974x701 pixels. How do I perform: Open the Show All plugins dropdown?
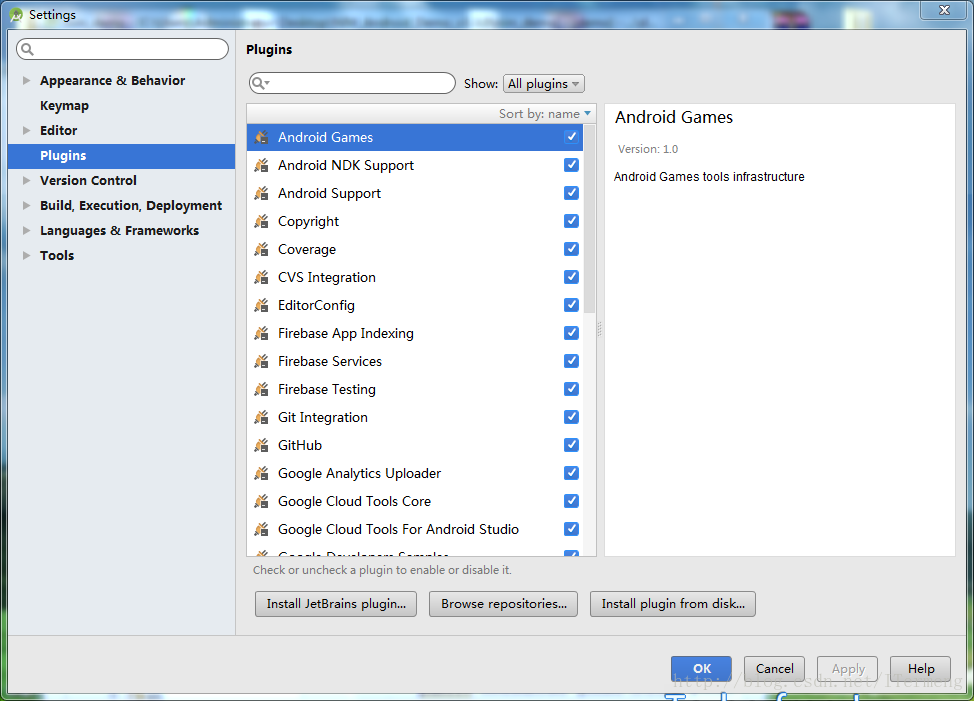(x=544, y=83)
